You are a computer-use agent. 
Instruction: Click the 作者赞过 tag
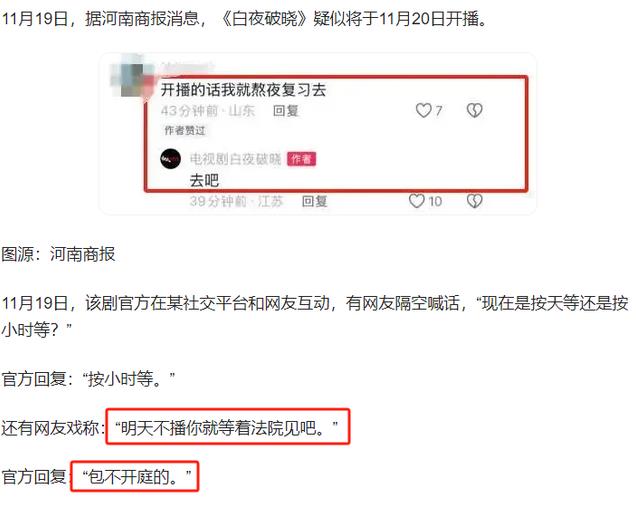click(x=185, y=131)
